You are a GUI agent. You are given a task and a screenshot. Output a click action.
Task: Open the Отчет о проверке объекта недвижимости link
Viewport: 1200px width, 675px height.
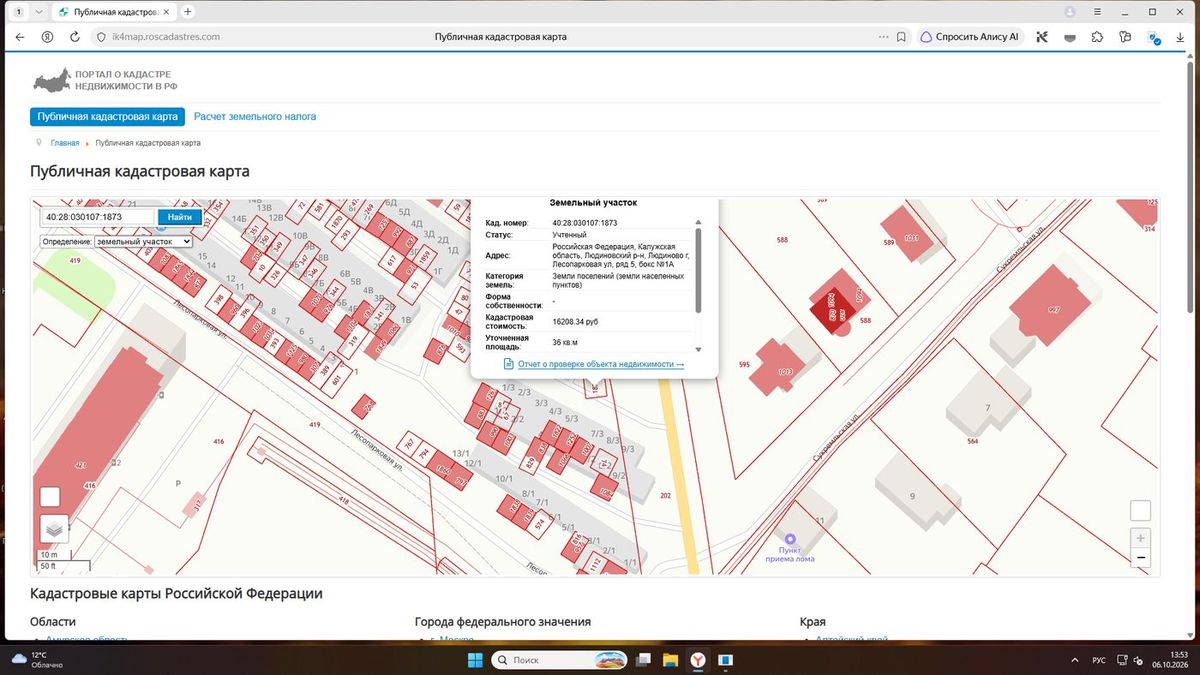601,364
